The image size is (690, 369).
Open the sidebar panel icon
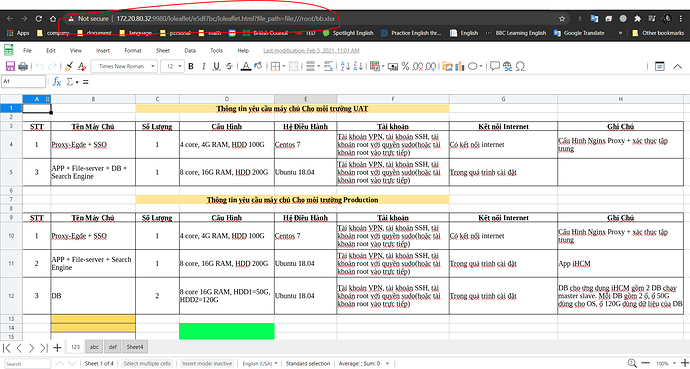point(660,66)
